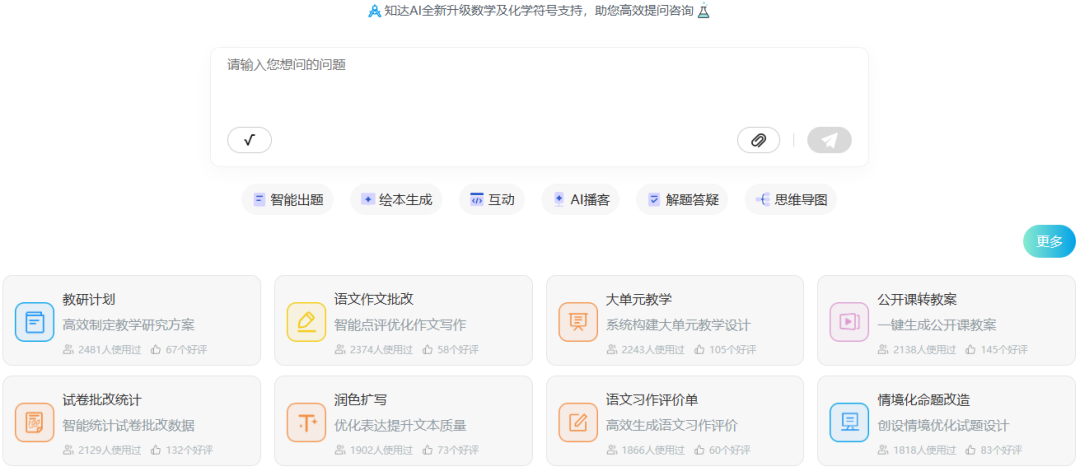Click the 系统构建大单元教学设计 description
1080x476 pixels.
678,324
